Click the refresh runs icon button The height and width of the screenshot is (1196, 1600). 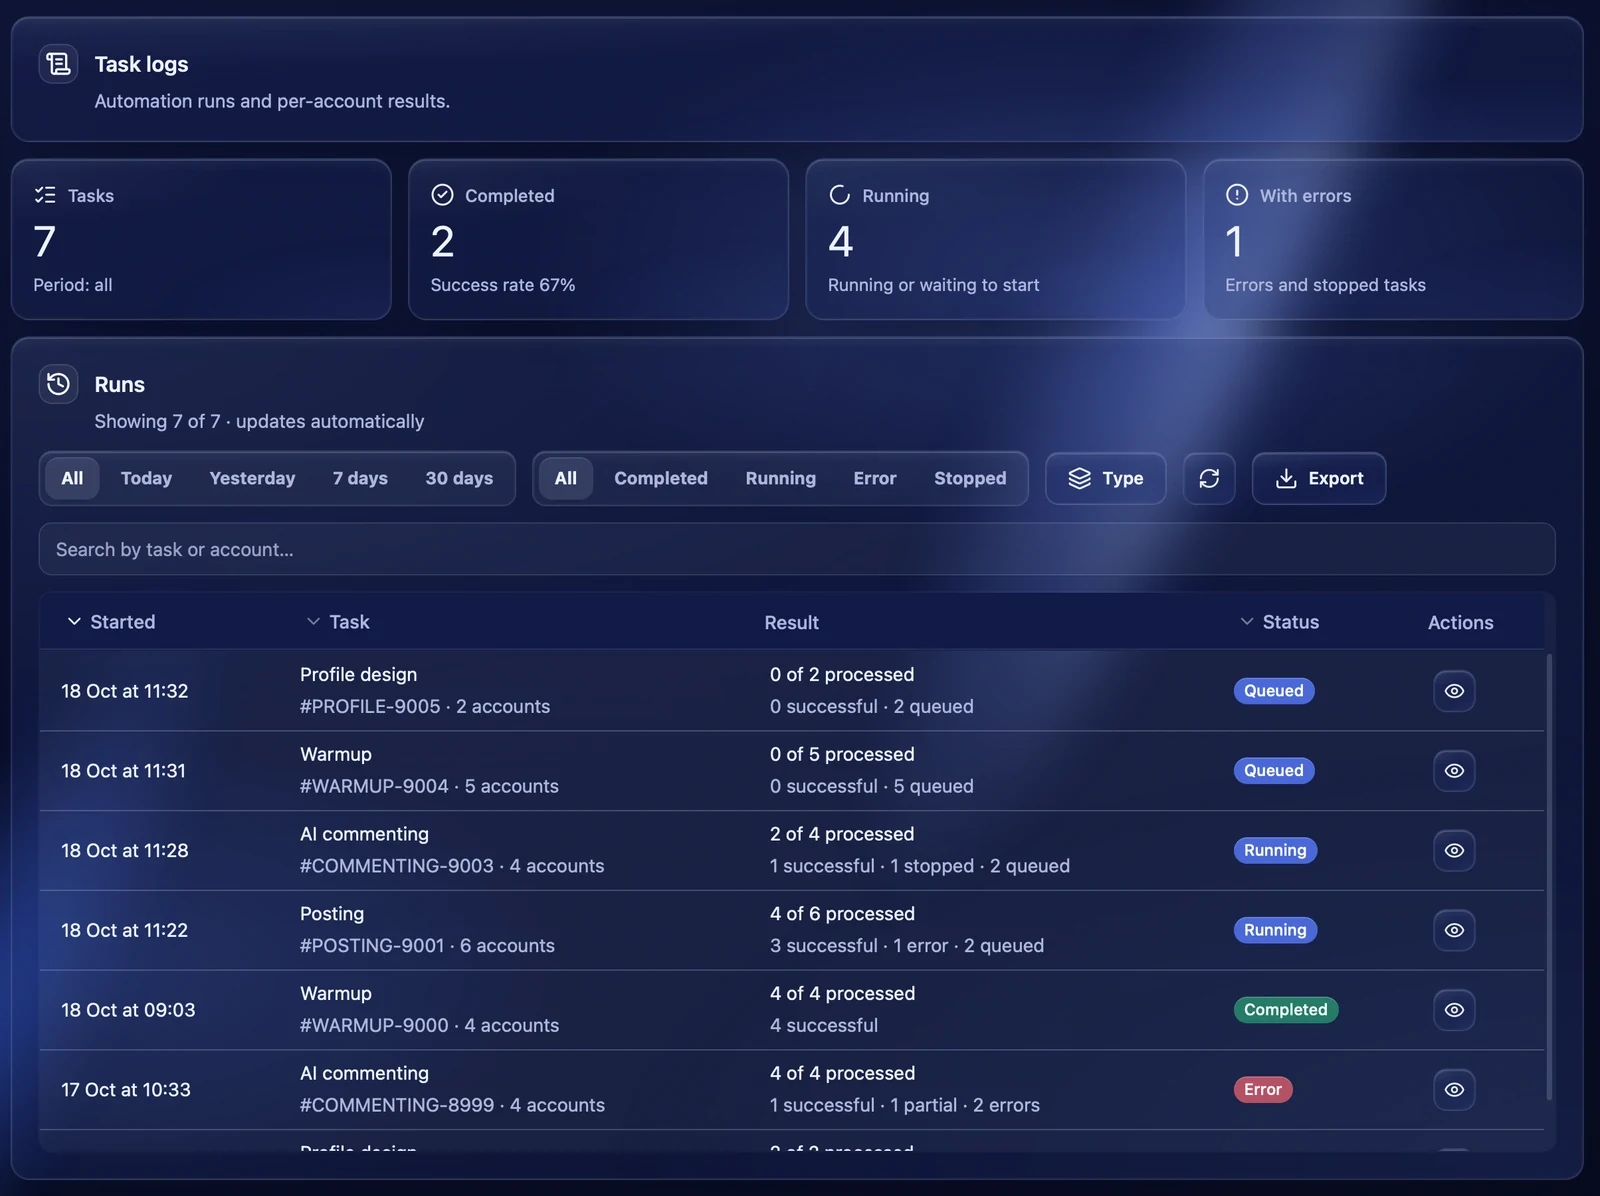click(x=1209, y=479)
